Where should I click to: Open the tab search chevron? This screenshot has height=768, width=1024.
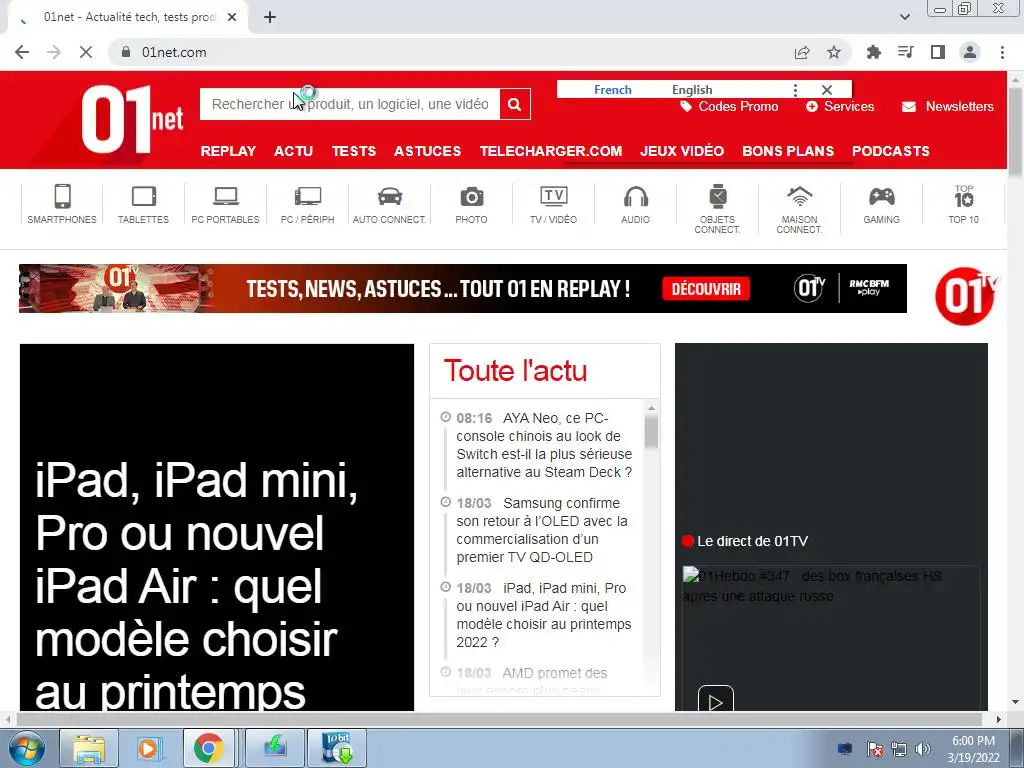pos(905,17)
